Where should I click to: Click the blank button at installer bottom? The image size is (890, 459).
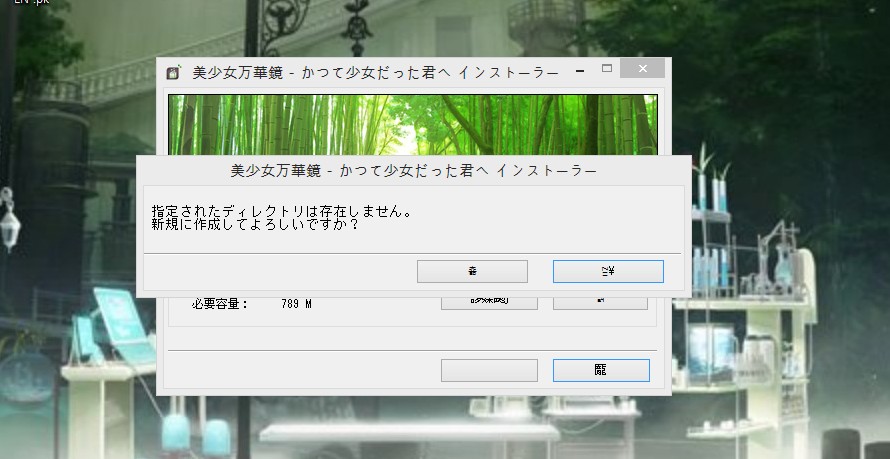pyautogui.click(x=489, y=370)
